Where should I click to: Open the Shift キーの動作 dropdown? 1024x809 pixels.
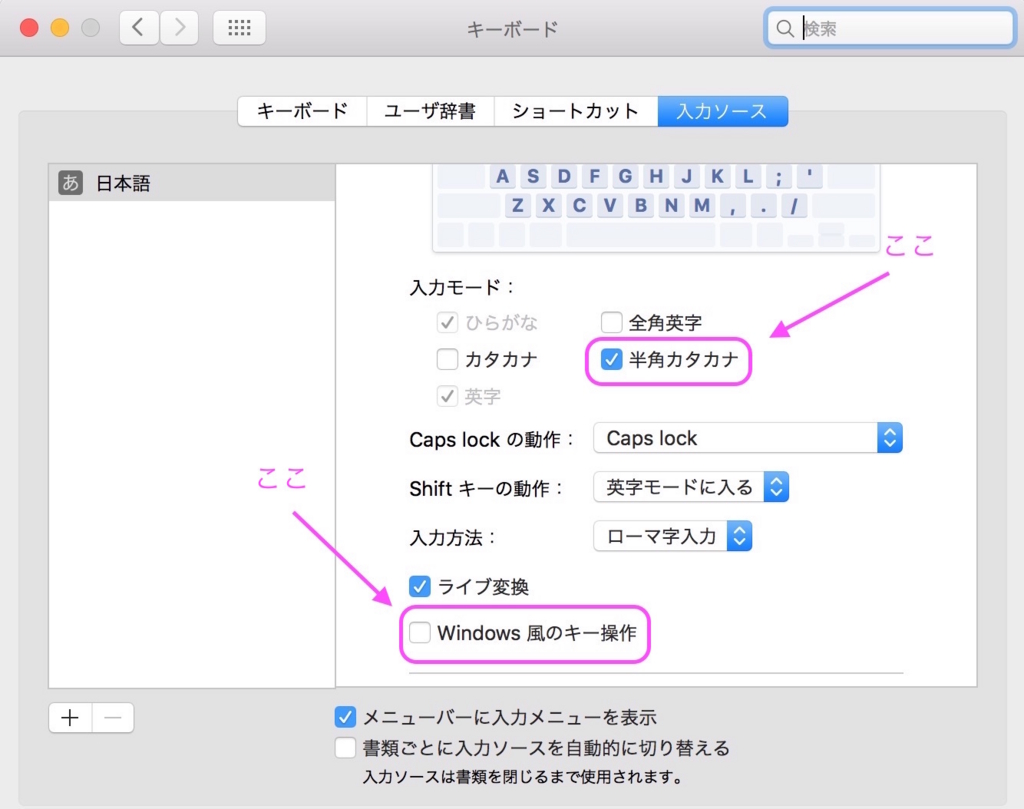(x=691, y=487)
